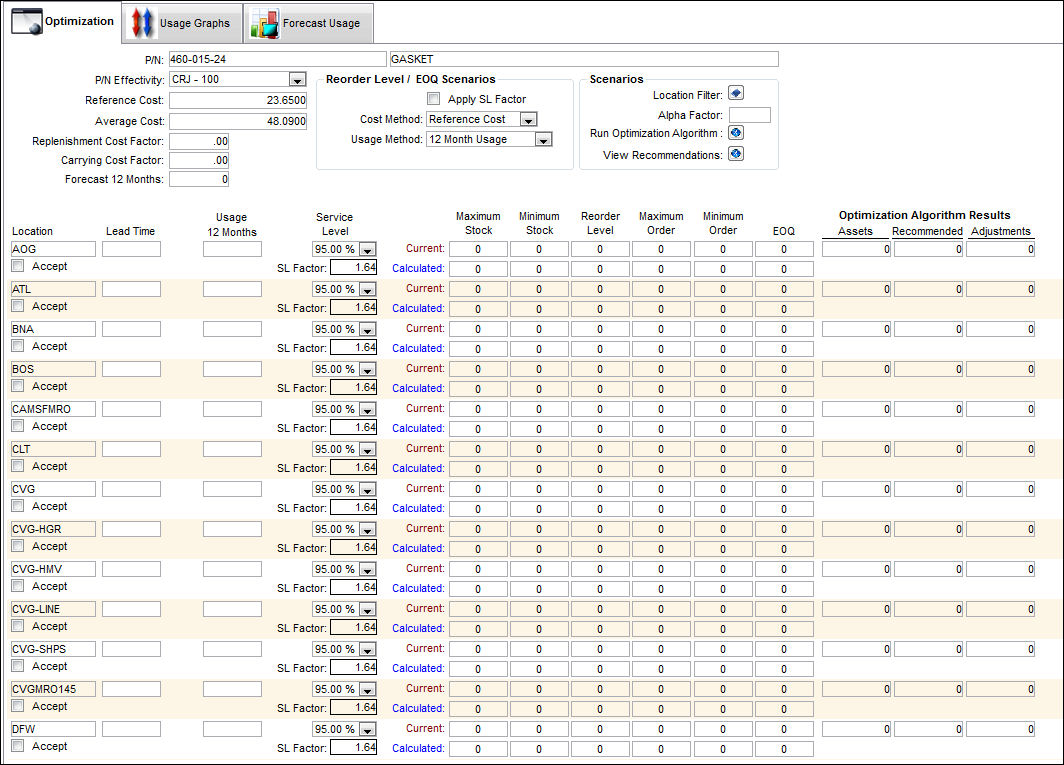Click the CVG-HMV location field
Viewport: 1064px width, 765px height.
(x=54, y=570)
